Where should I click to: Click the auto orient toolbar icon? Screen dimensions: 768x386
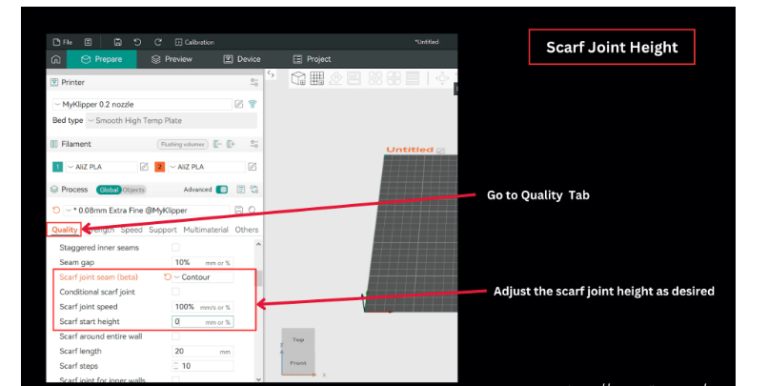(x=336, y=78)
